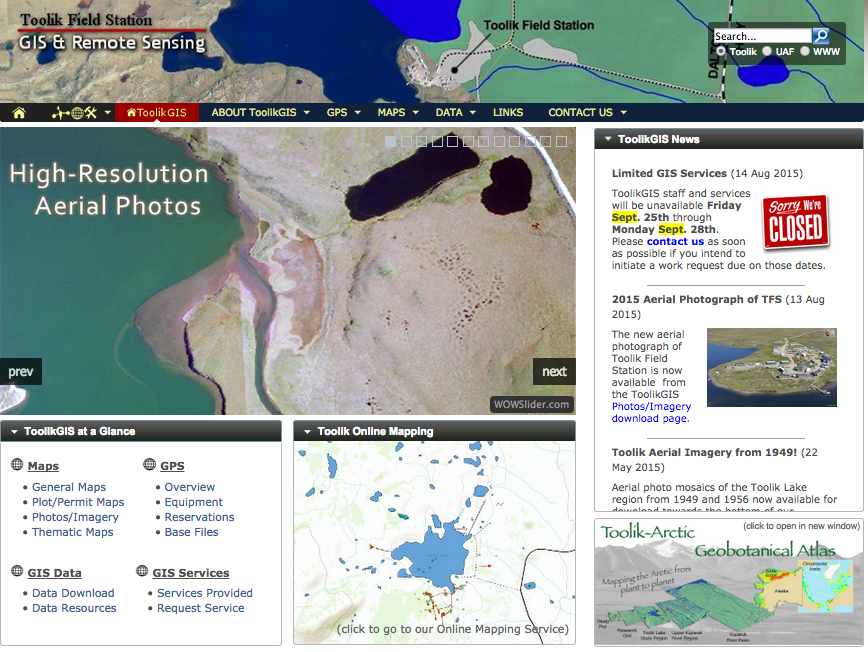868x652 pixels.
Task: Open Data Resources link
Action: pos(74,608)
